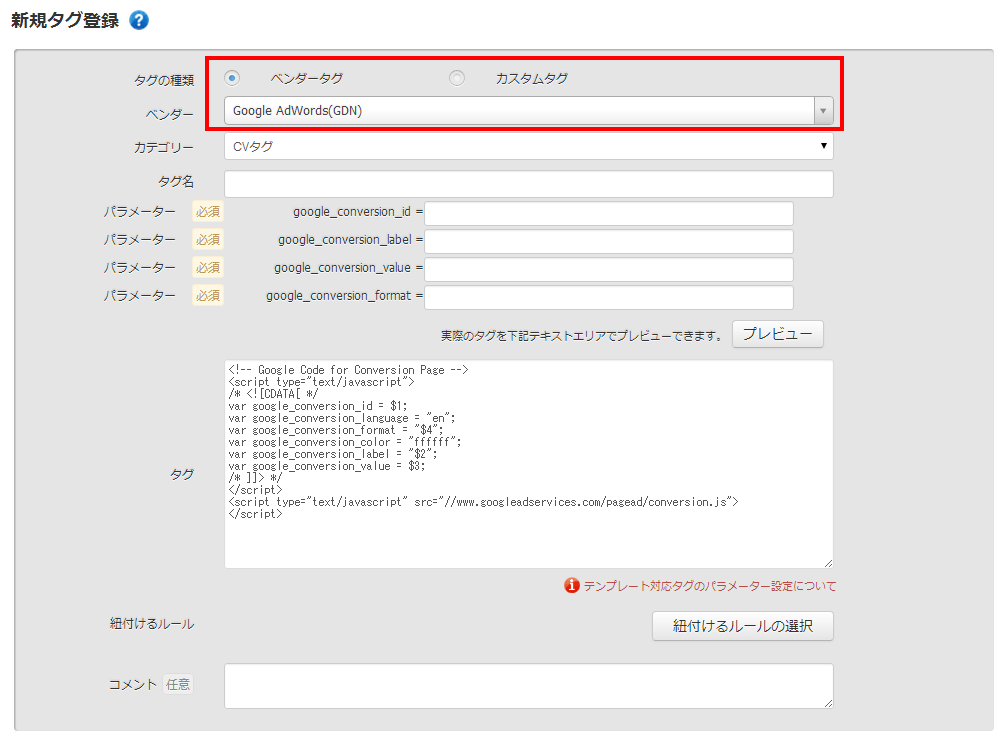
Task: Select the カスタムタグ radio button
Action: click(457, 78)
